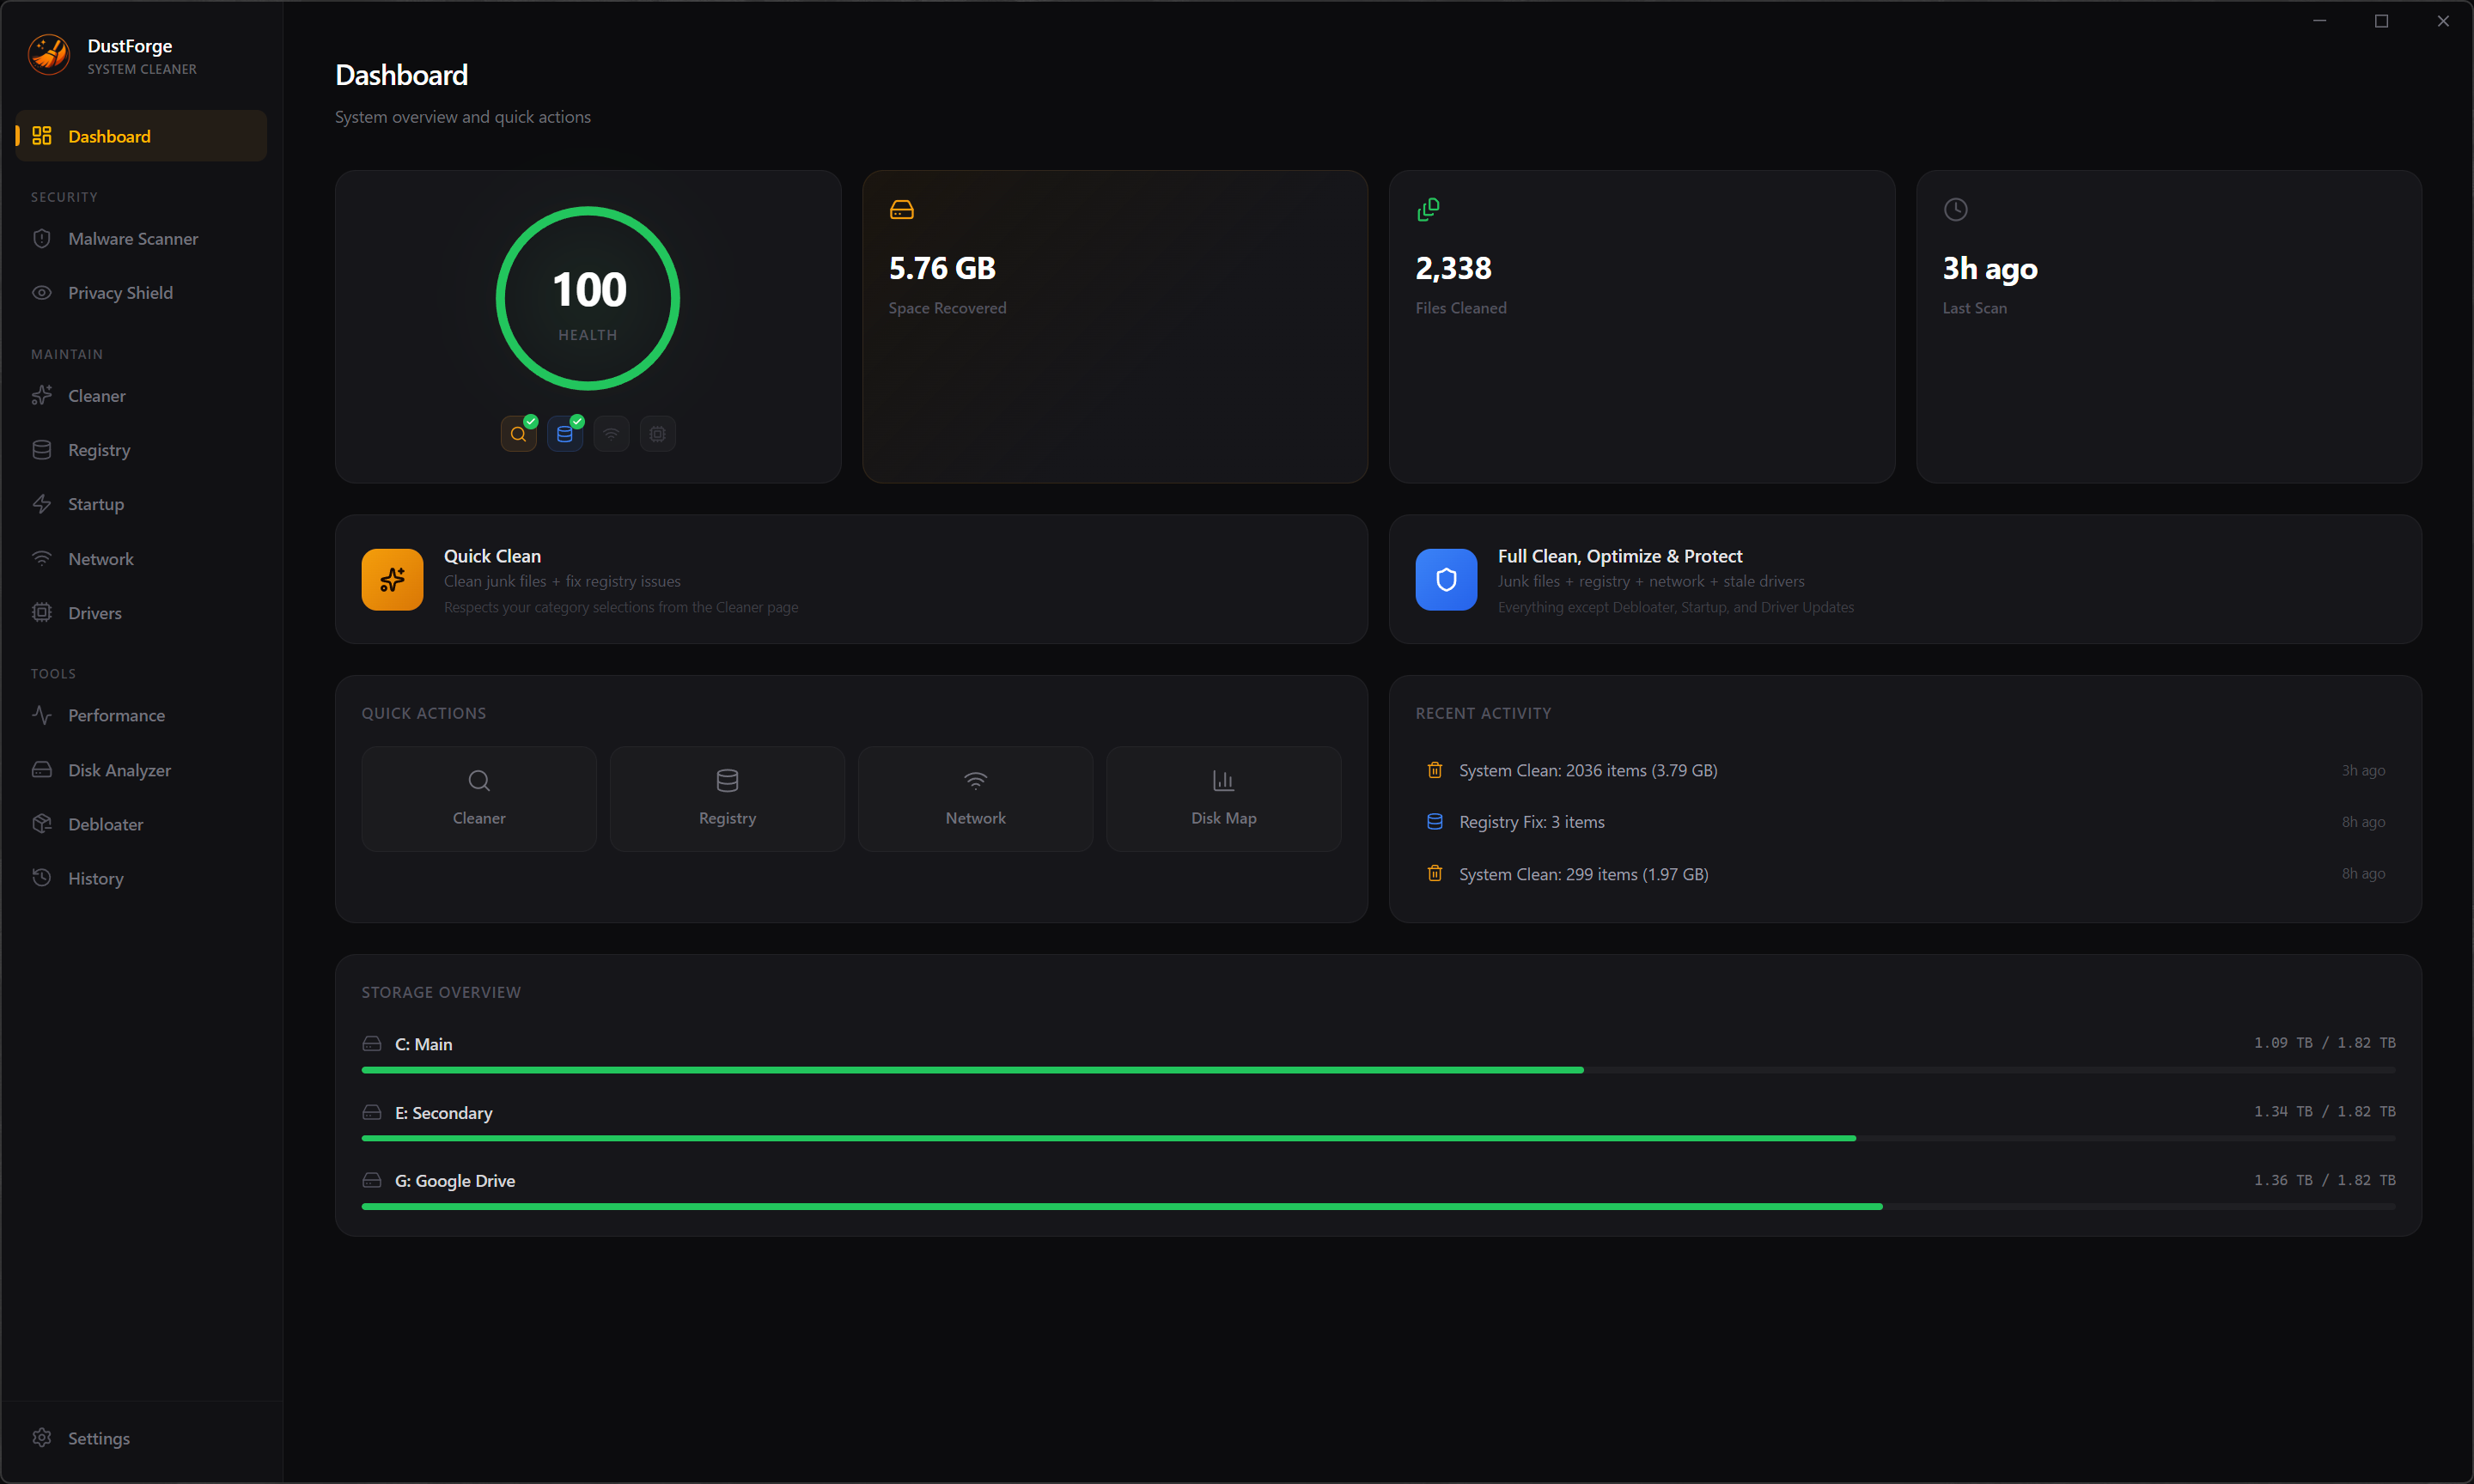Image resolution: width=2474 pixels, height=1484 pixels.
Task: Toggle the registry status badge under health score
Action: coord(565,433)
